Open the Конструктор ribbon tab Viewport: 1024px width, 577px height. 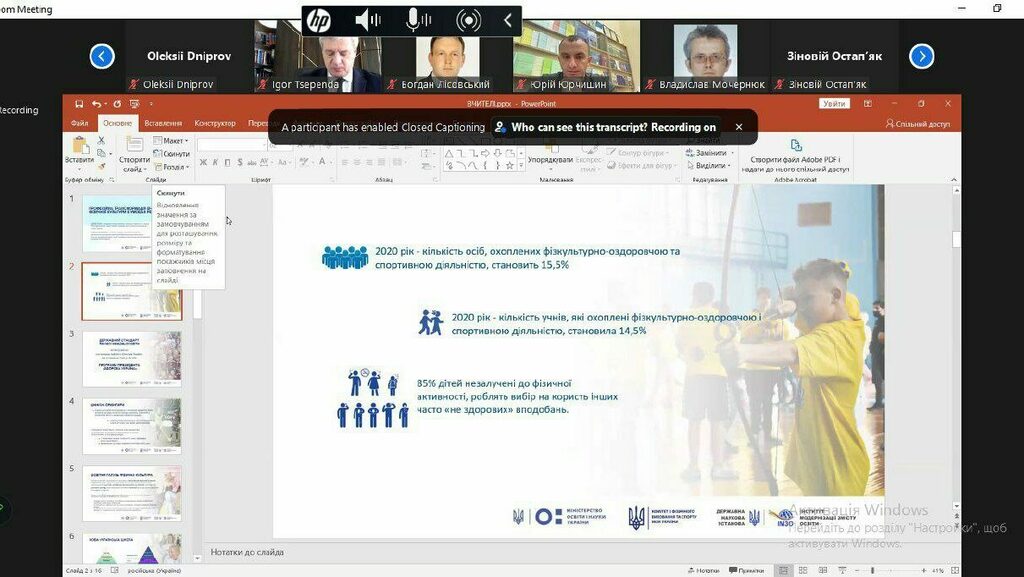(214, 123)
